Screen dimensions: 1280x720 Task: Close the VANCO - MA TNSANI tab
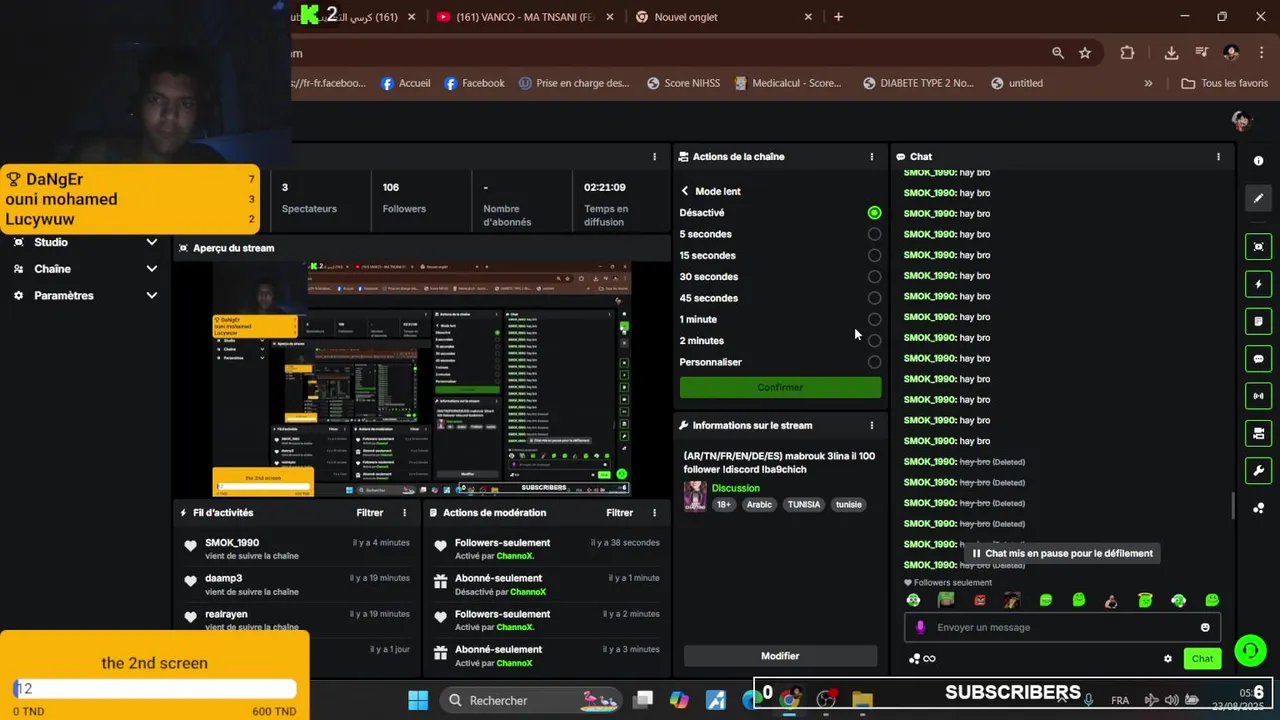point(608,17)
